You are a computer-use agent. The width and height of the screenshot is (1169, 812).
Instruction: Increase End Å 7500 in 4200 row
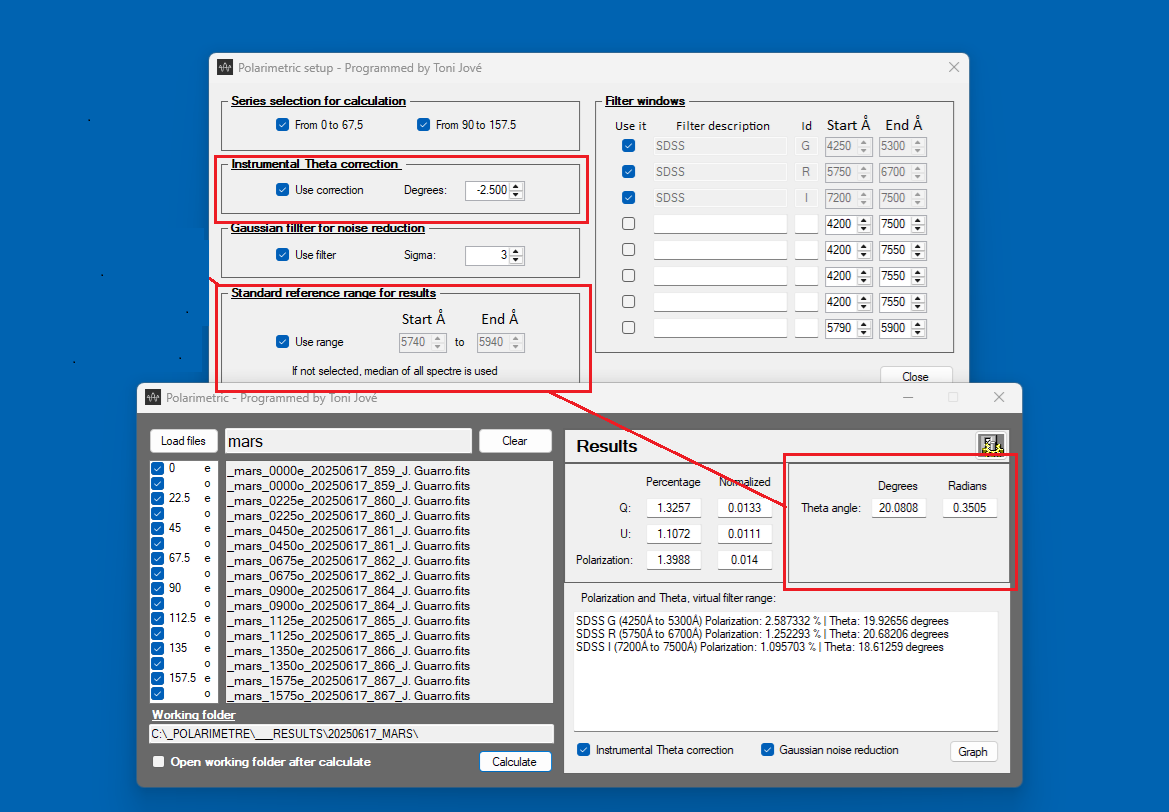[918, 220]
